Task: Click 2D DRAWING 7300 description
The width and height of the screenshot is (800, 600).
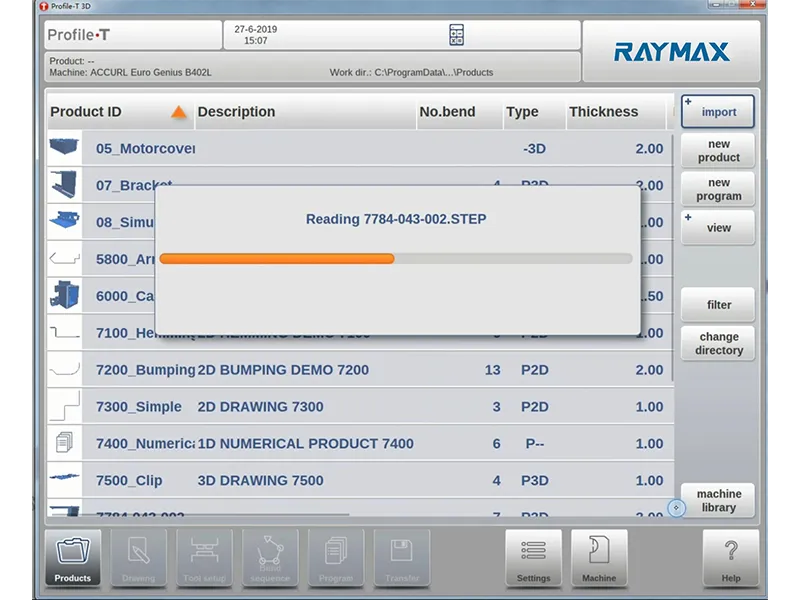Action: point(260,407)
